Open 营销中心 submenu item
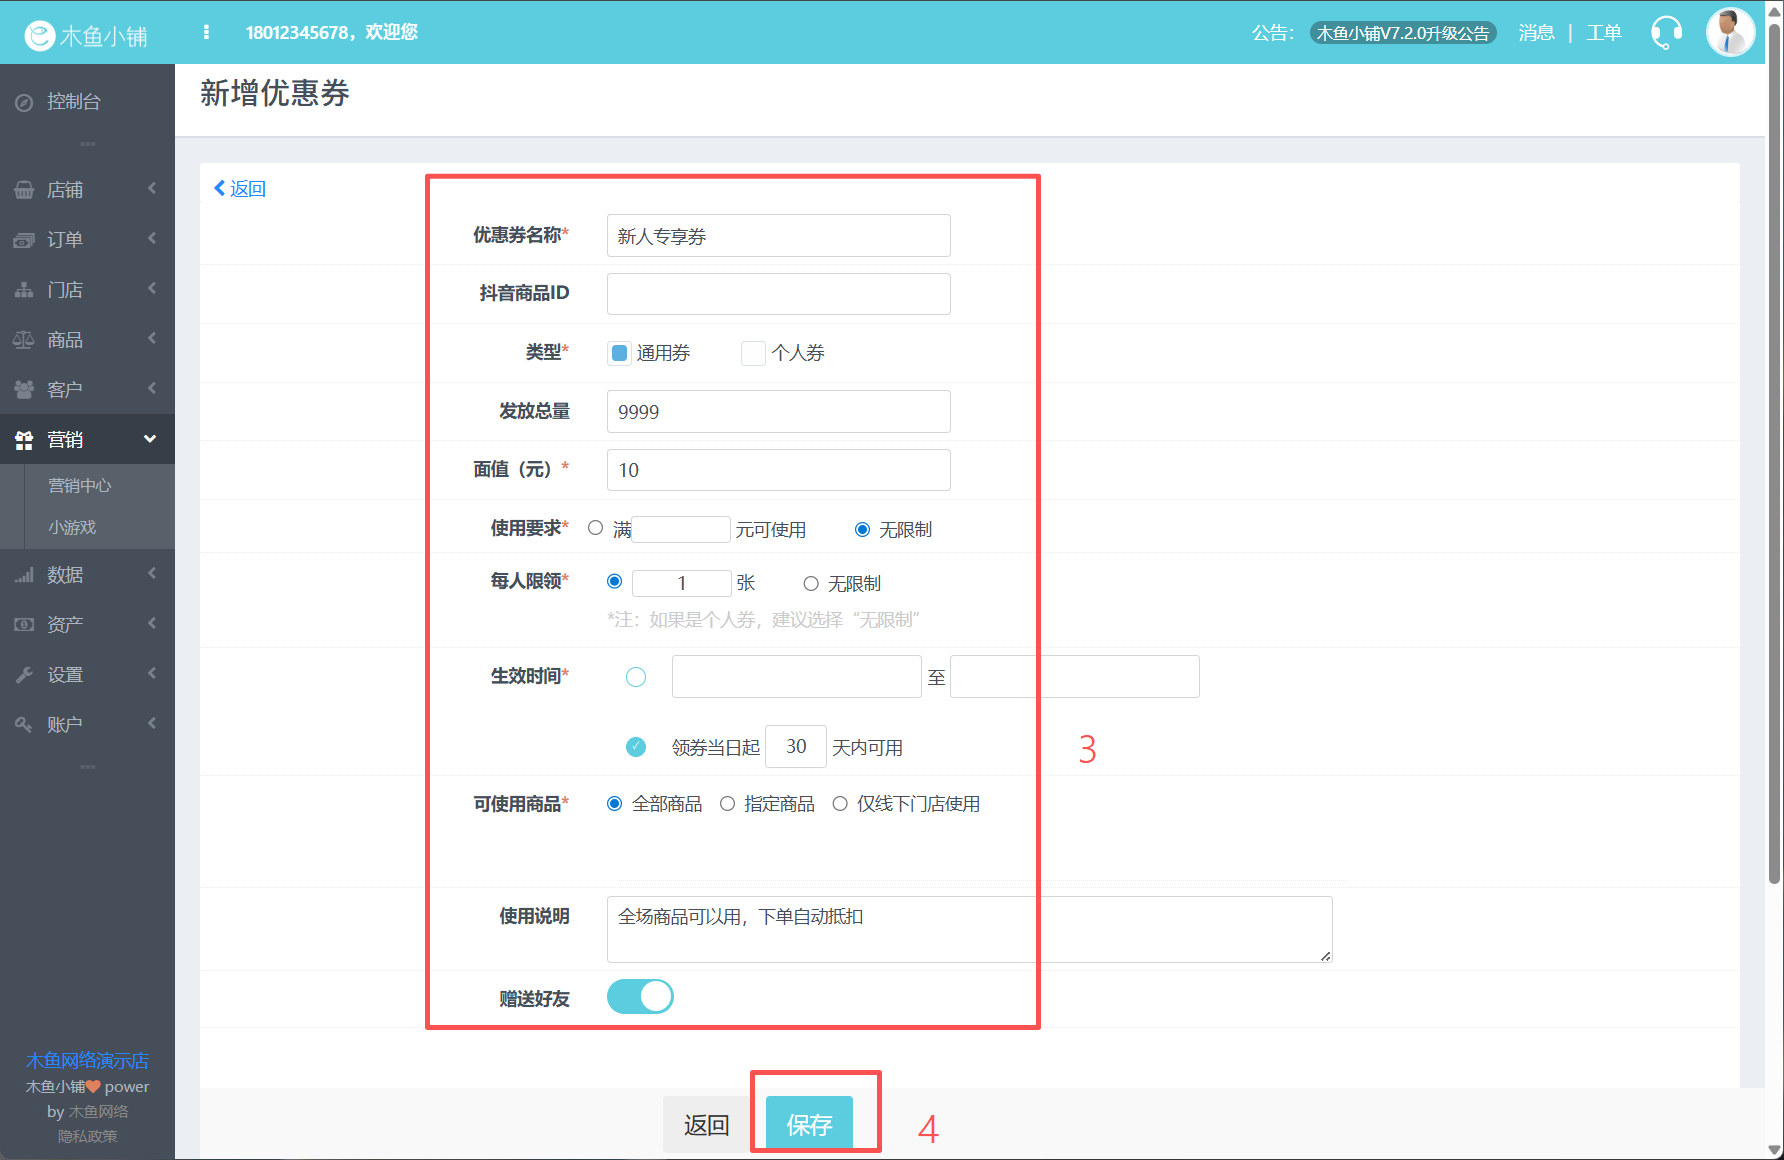Screen dimensions: 1784x1160 click(80, 486)
